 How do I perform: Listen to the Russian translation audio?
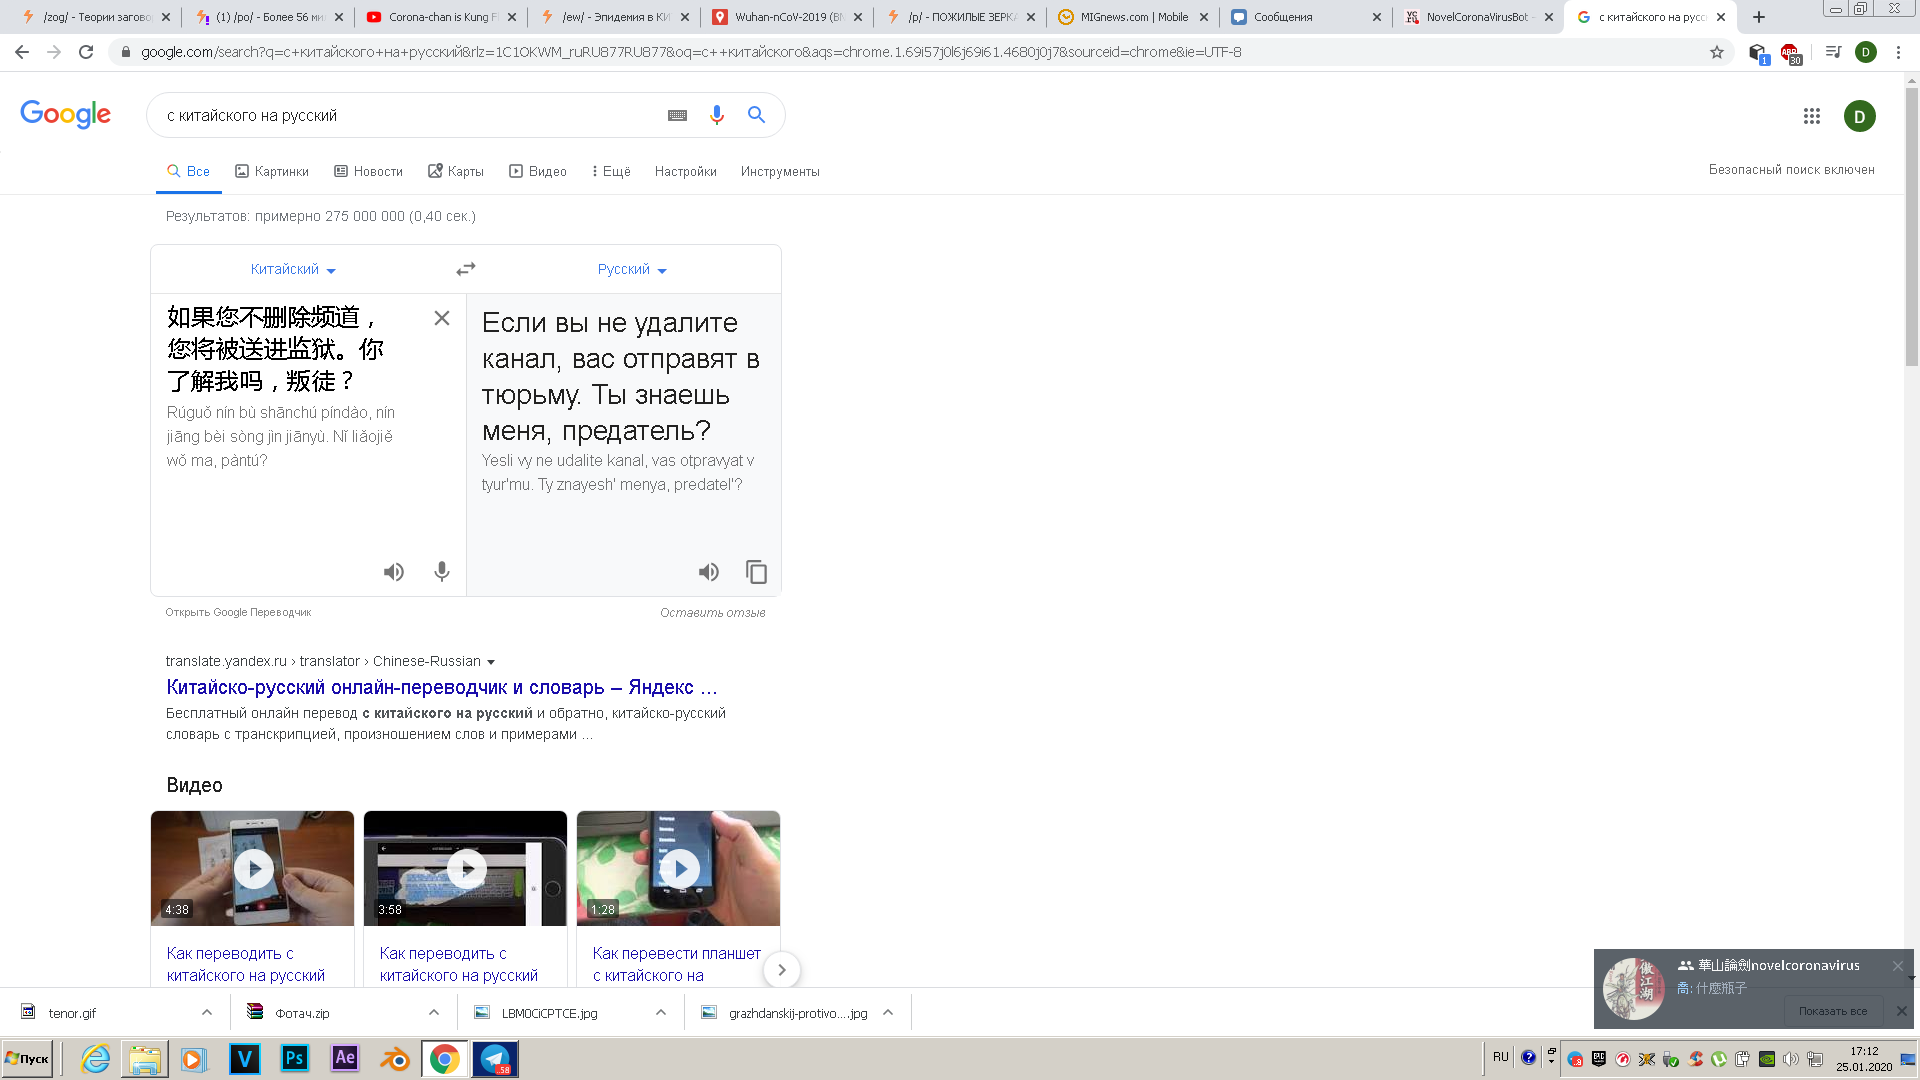[709, 572]
